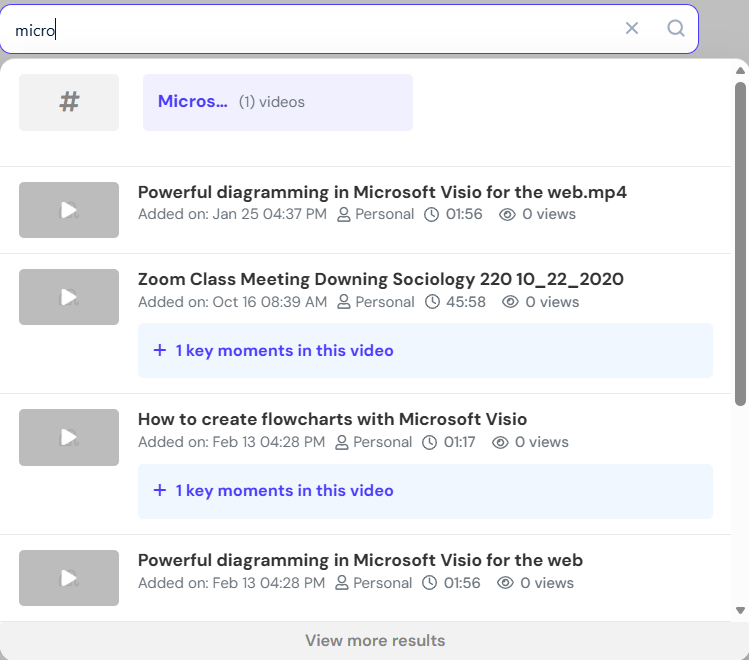Expand key moments under Zoom Class Meeting video

tap(425, 351)
